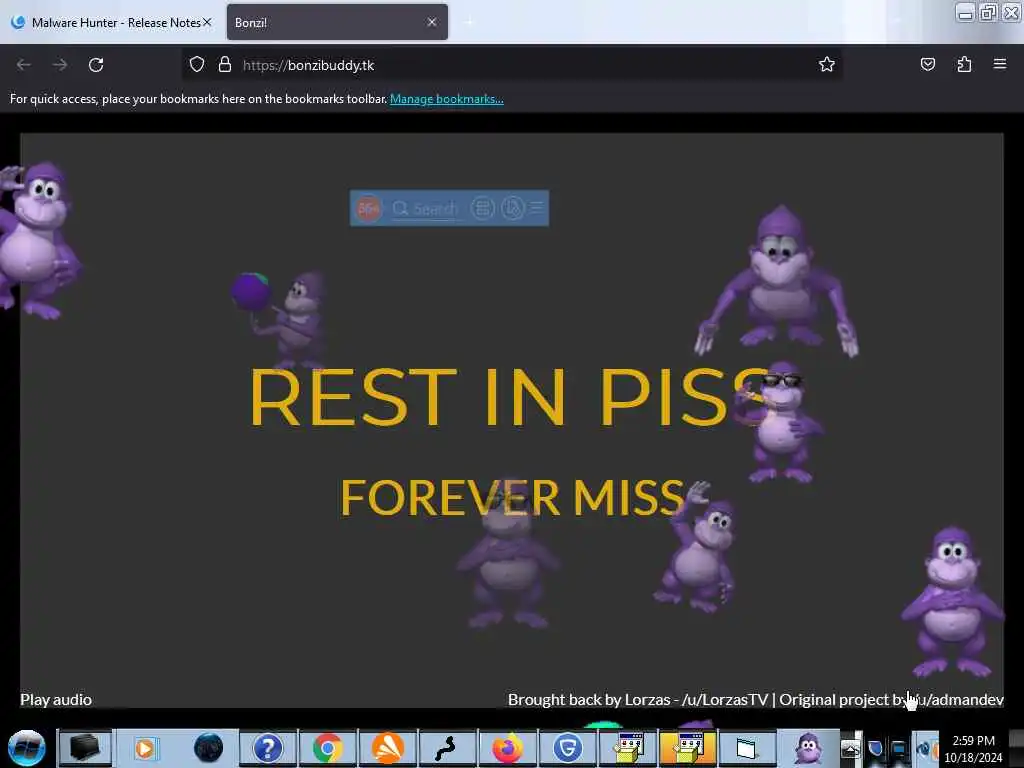This screenshot has height=768, width=1024.
Task: Open the network monitor tray icon
Action: [x=900, y=748]
